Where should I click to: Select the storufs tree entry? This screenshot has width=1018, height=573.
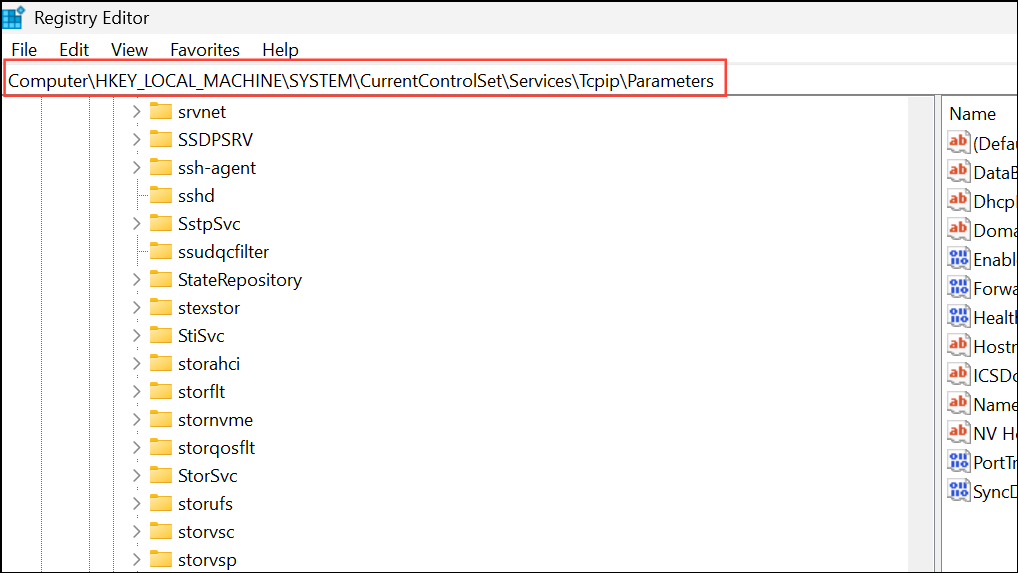coord(205,504)
